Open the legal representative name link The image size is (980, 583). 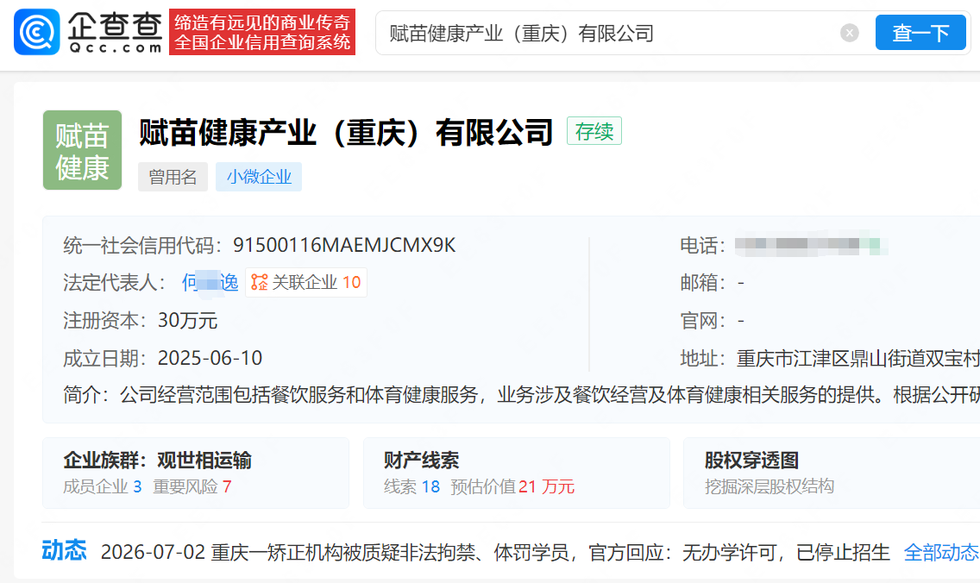coord(210,282)
